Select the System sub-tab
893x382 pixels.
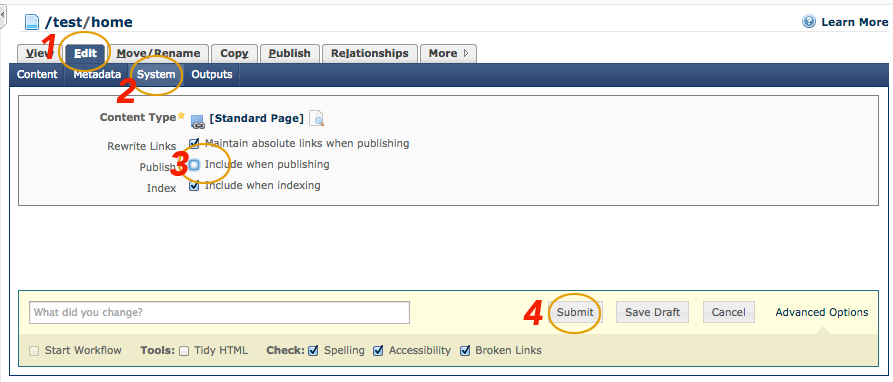click(156, 75)
